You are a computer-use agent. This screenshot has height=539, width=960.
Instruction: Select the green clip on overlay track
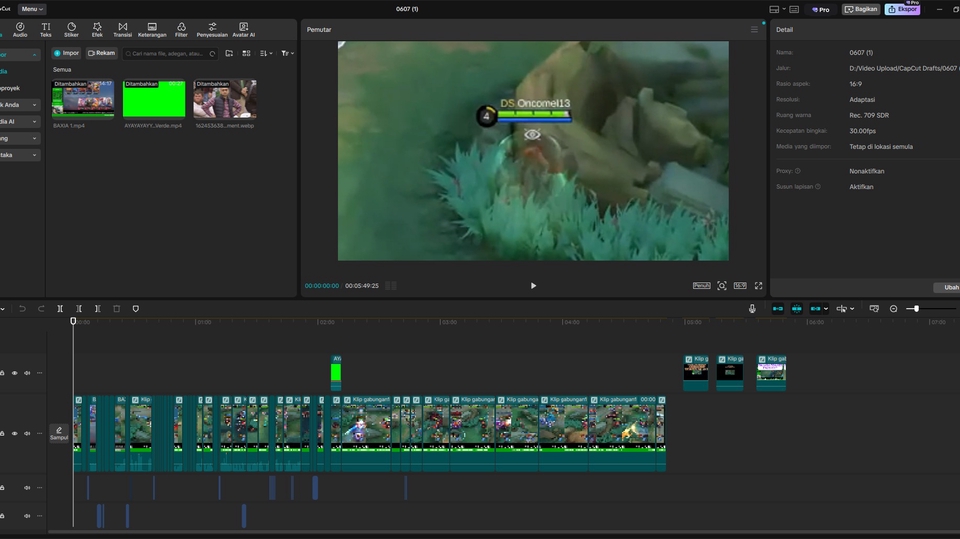click(x=336, y=372)
